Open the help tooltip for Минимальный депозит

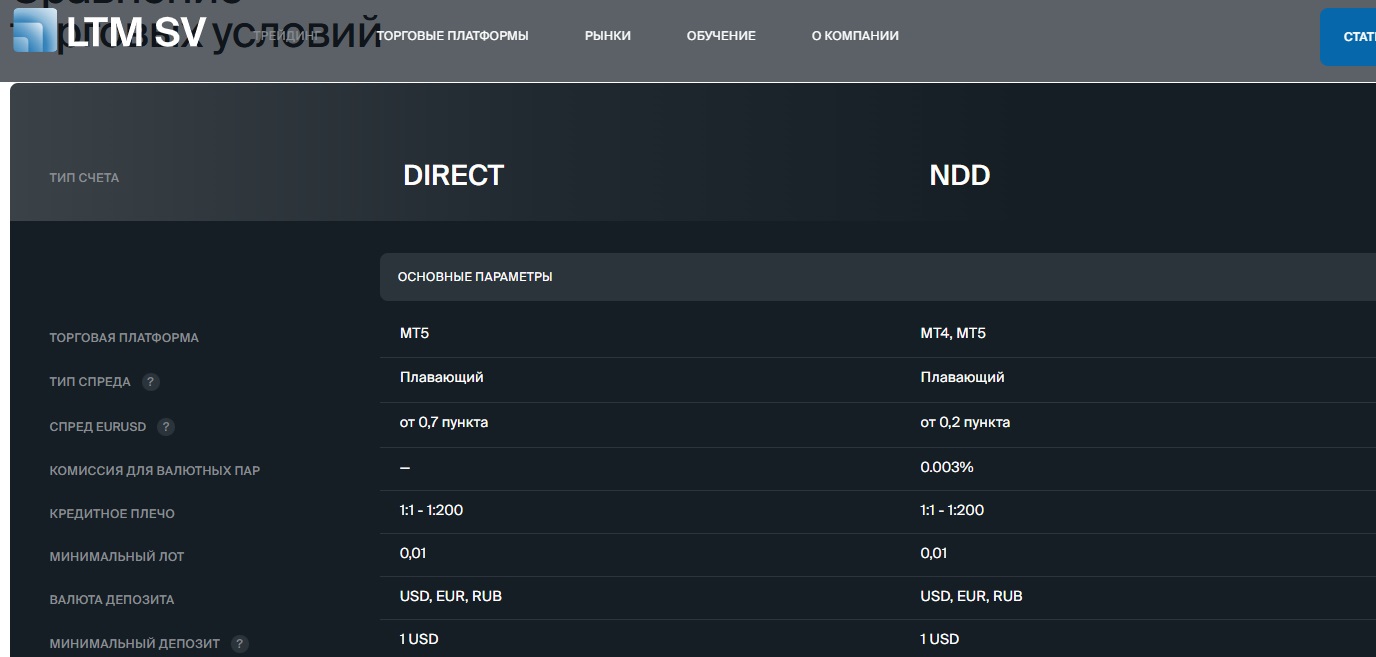point(238,644)
